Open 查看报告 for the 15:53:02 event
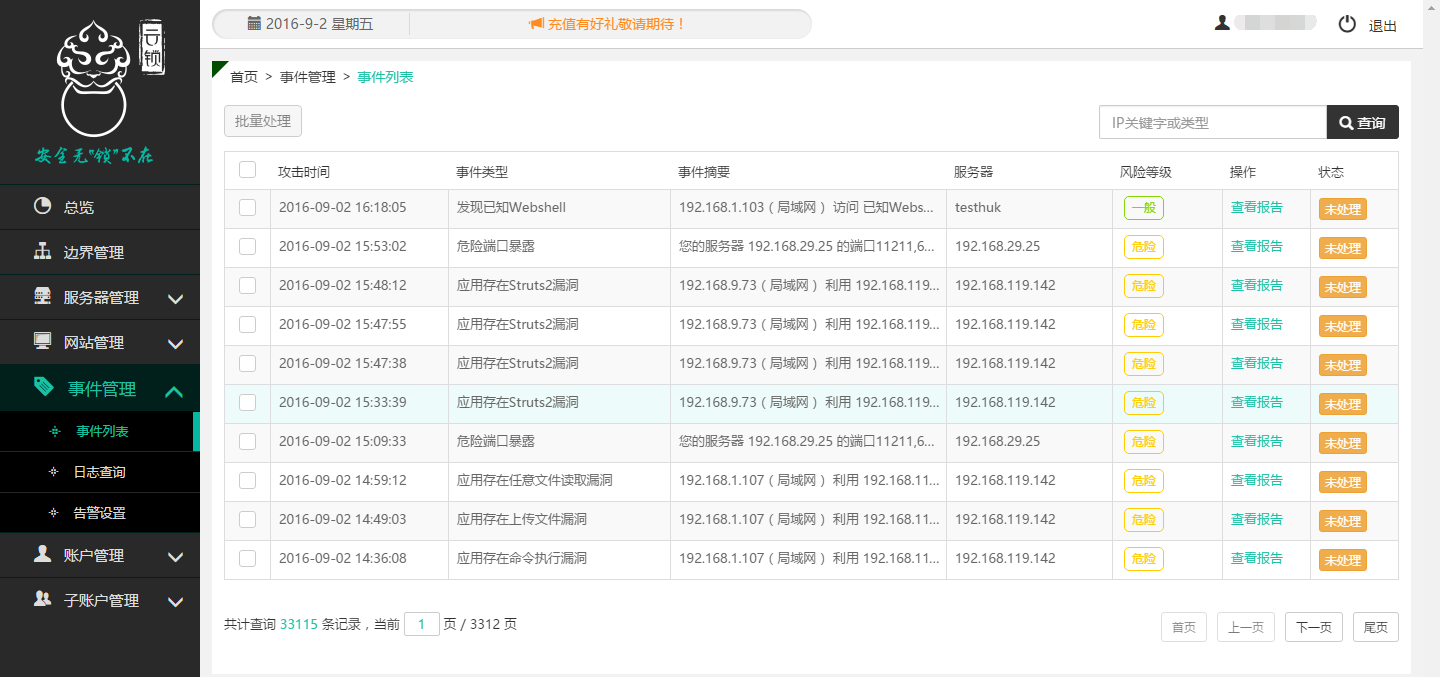This screenshot has height=677, width=1440. pyautogui.click(x=1256, y=246)
